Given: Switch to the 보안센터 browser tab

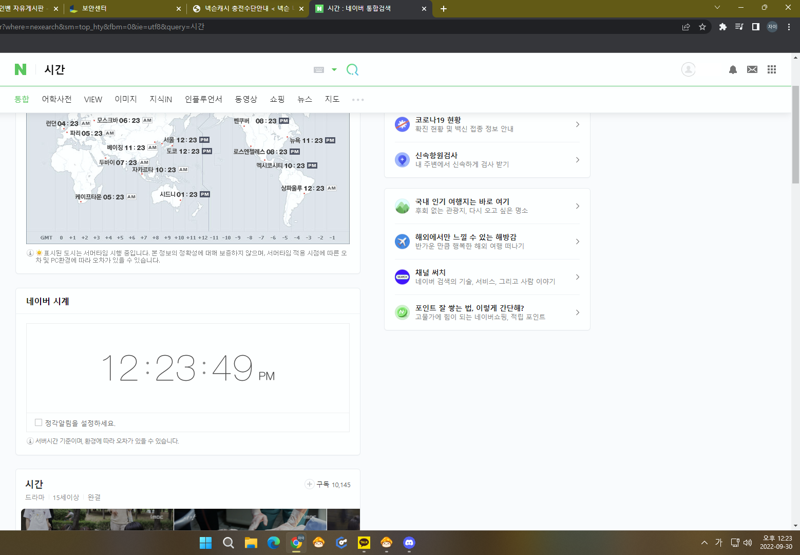Looking at the screenshot, I should pyautogui.click(x=125, y=9).
